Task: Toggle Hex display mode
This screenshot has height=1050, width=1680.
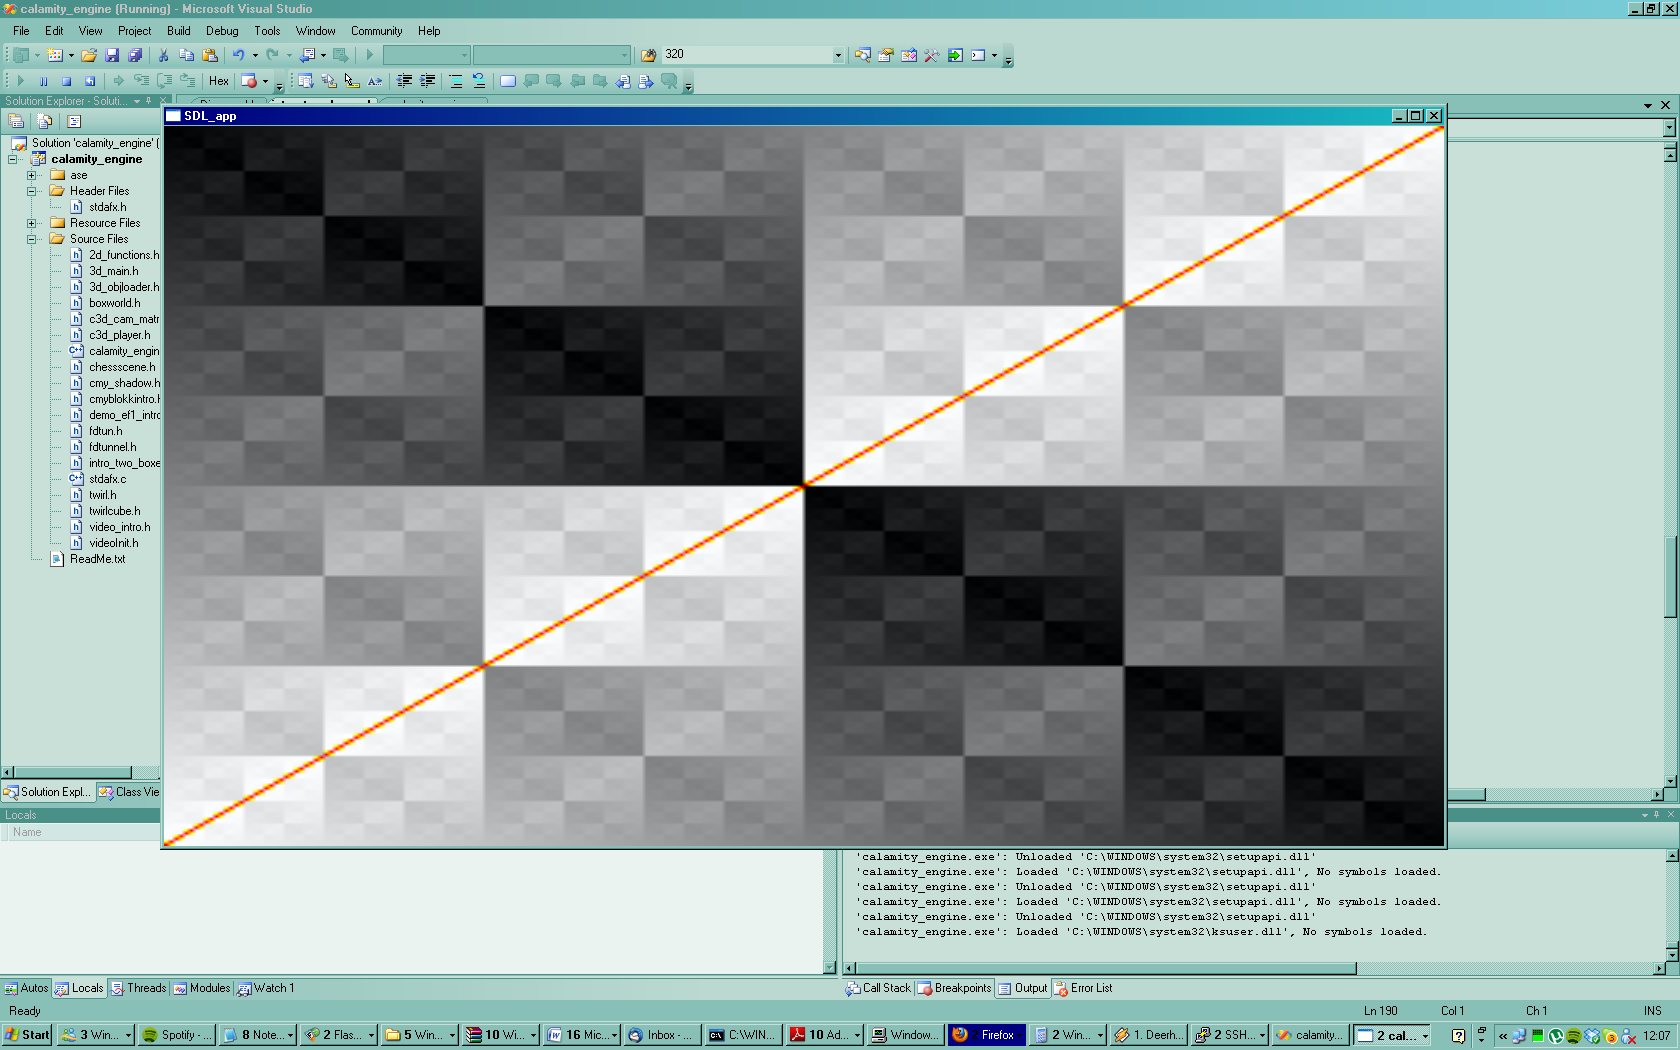Action: click(219, 81)
